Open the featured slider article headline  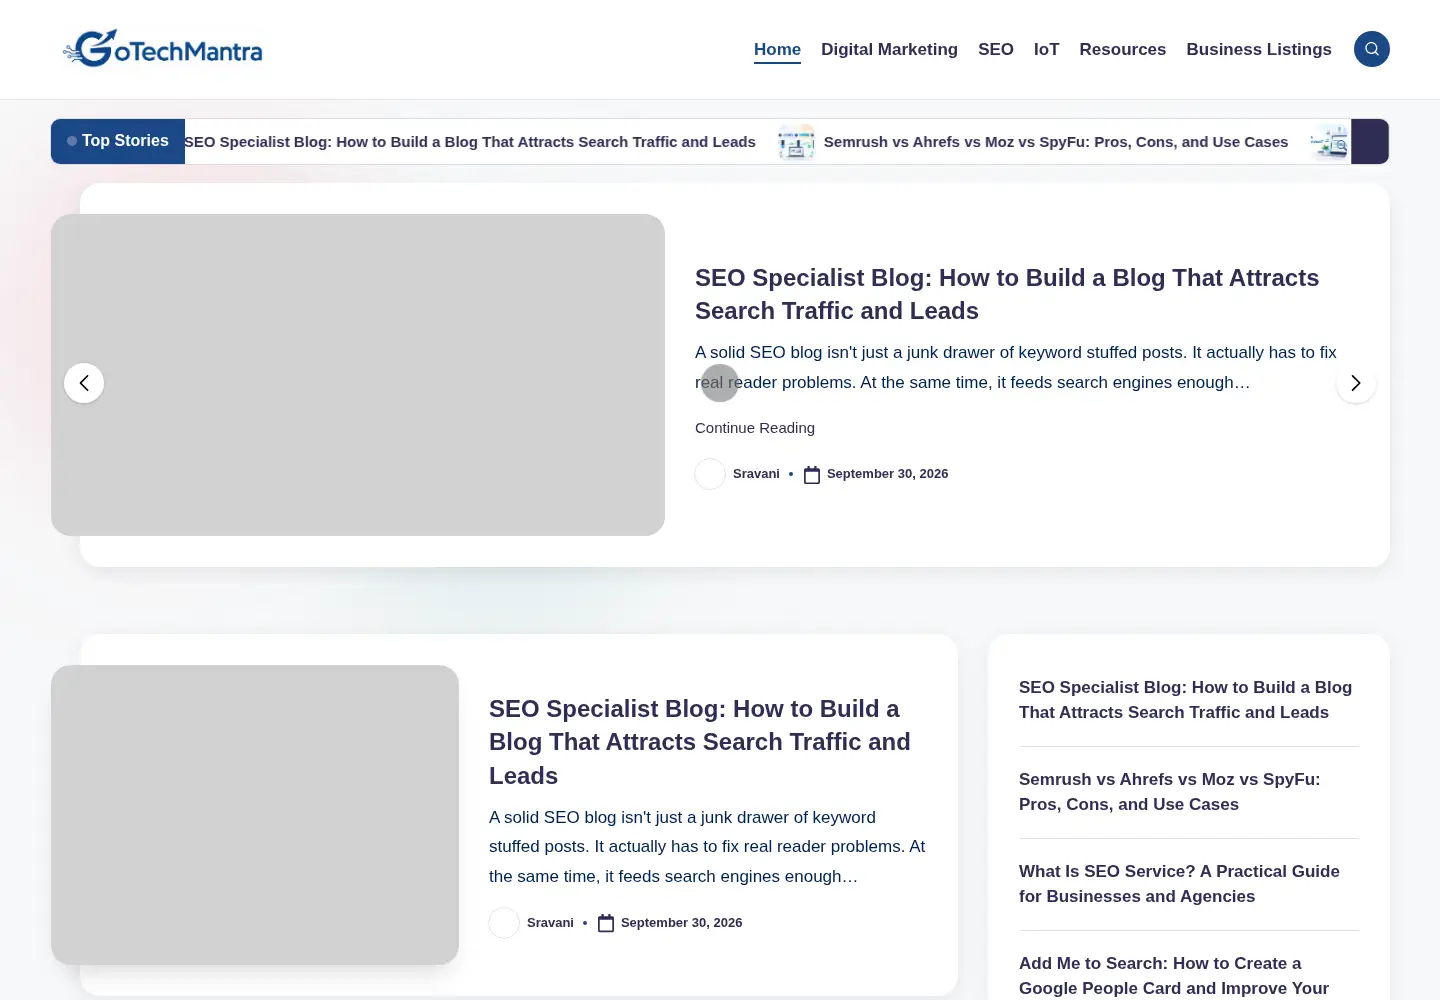point(1007,294)
